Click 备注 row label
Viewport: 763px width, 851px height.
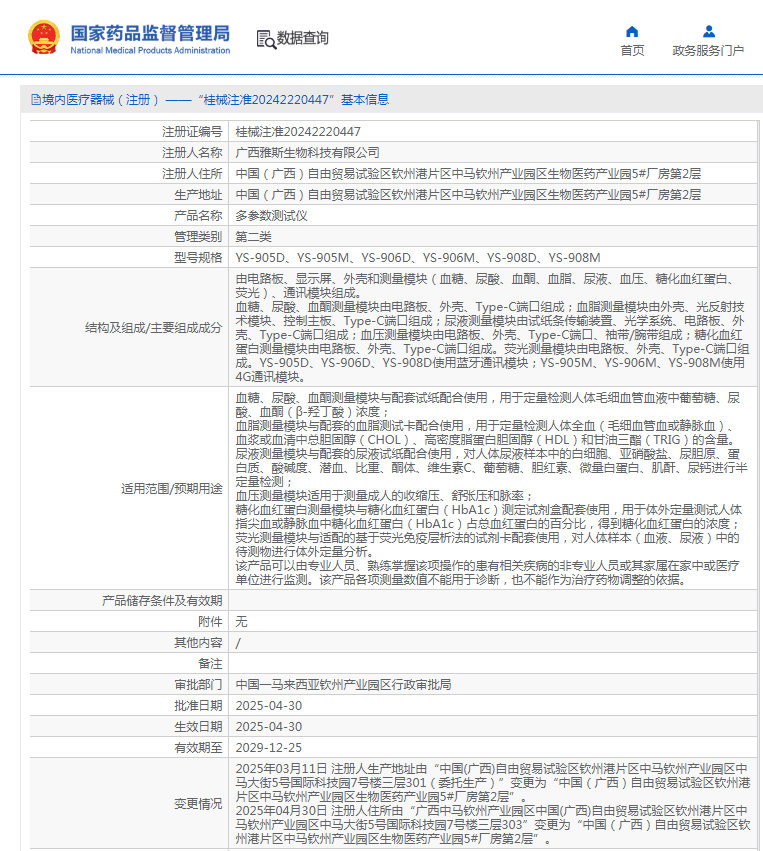[210, 664]
